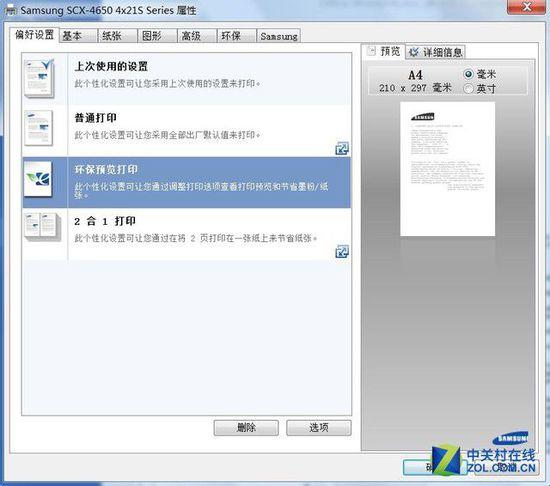This screenshot has width=550, height=486.
Task: Click description text under 2 合 1 打印
Action: click(x=195, y=238)
